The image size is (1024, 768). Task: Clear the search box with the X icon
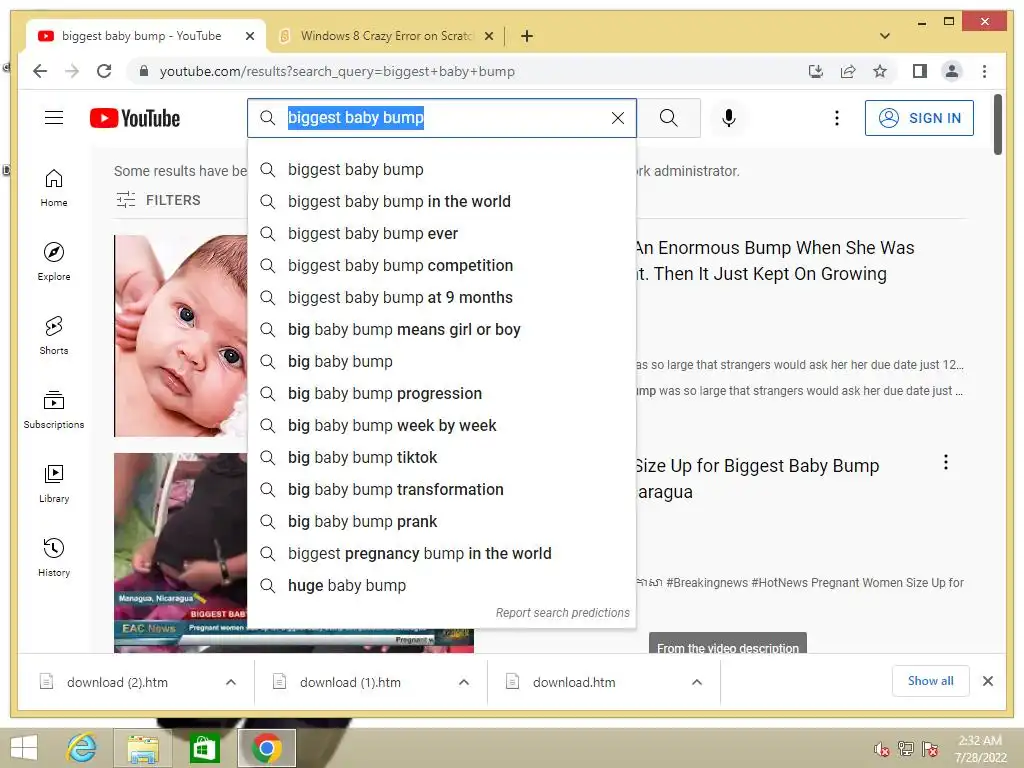[x=617, y=118]
